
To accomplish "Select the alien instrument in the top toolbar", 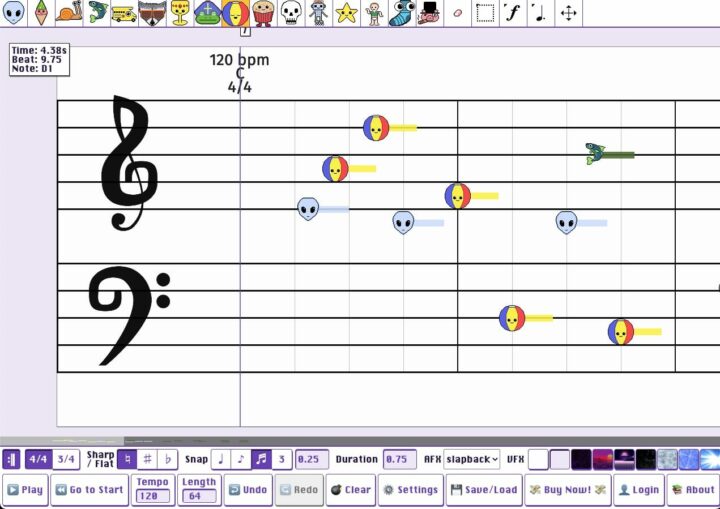I will 13,13.
